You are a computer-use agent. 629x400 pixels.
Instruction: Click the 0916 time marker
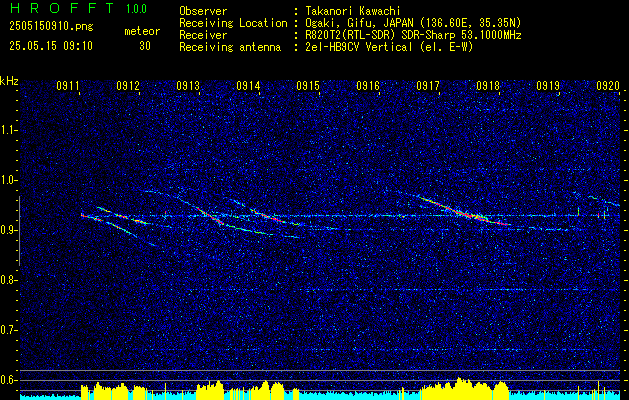[368, 85]
